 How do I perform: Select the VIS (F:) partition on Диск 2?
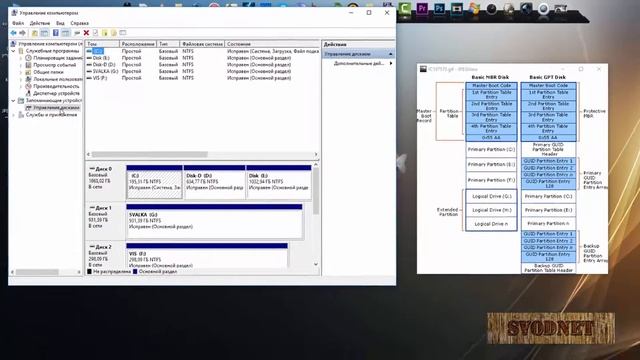click(x=207, y=256)
